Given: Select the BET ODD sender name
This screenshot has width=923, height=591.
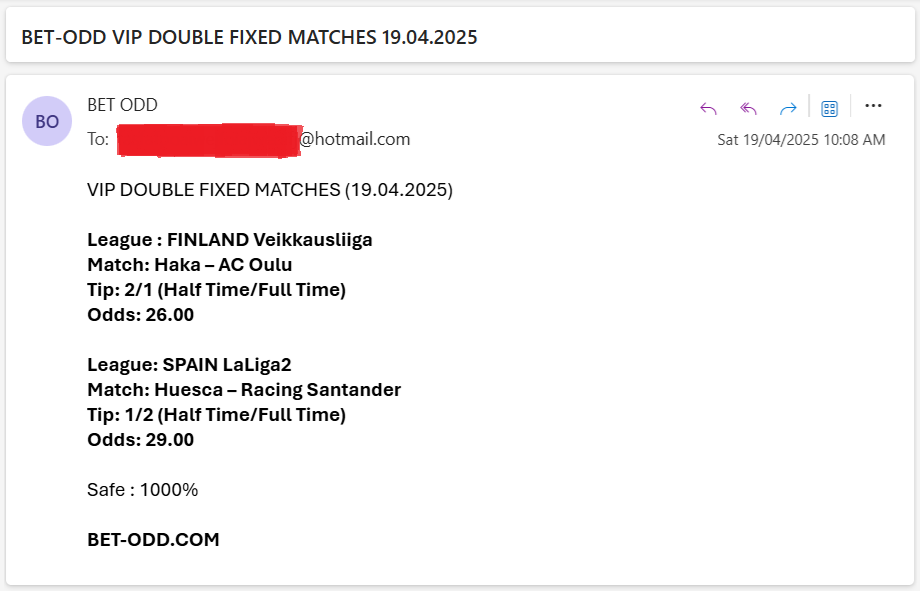Looking at the screenshot, I should (122, 105).
